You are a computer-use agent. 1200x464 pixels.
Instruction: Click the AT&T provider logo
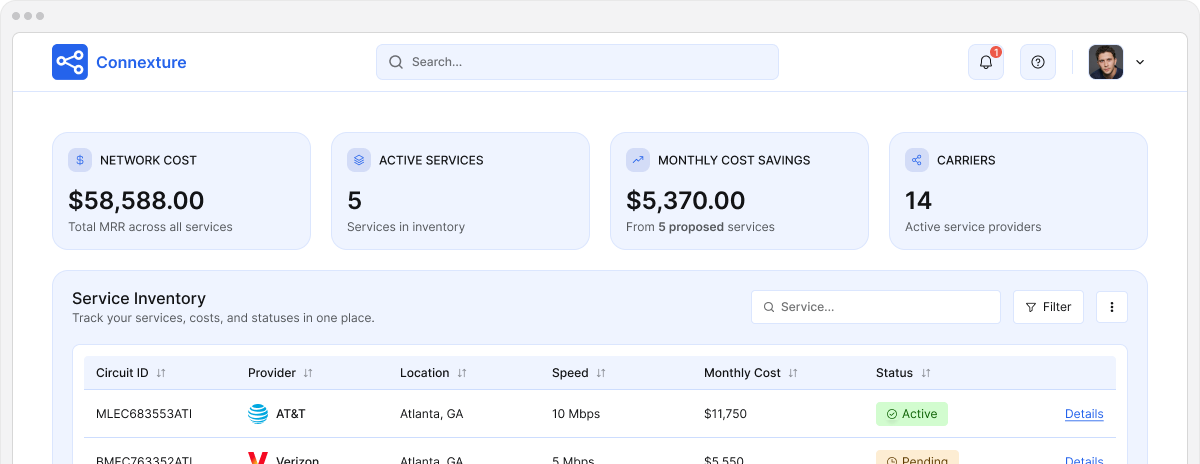(258, 414)
